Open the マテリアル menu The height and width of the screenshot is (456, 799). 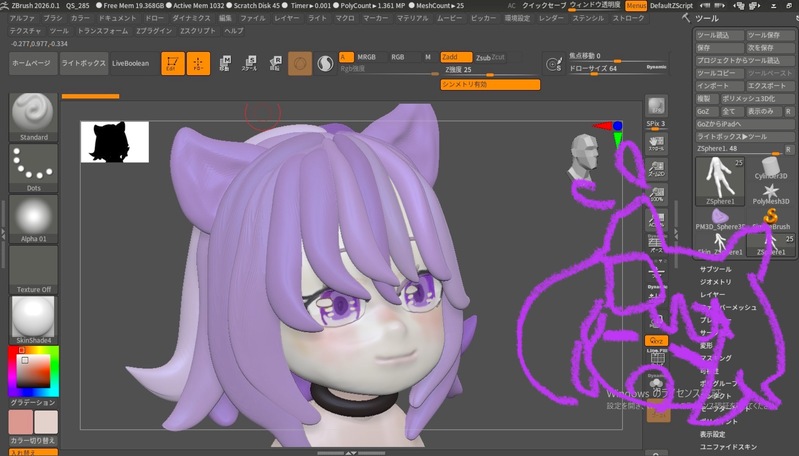tap(413, 18)
